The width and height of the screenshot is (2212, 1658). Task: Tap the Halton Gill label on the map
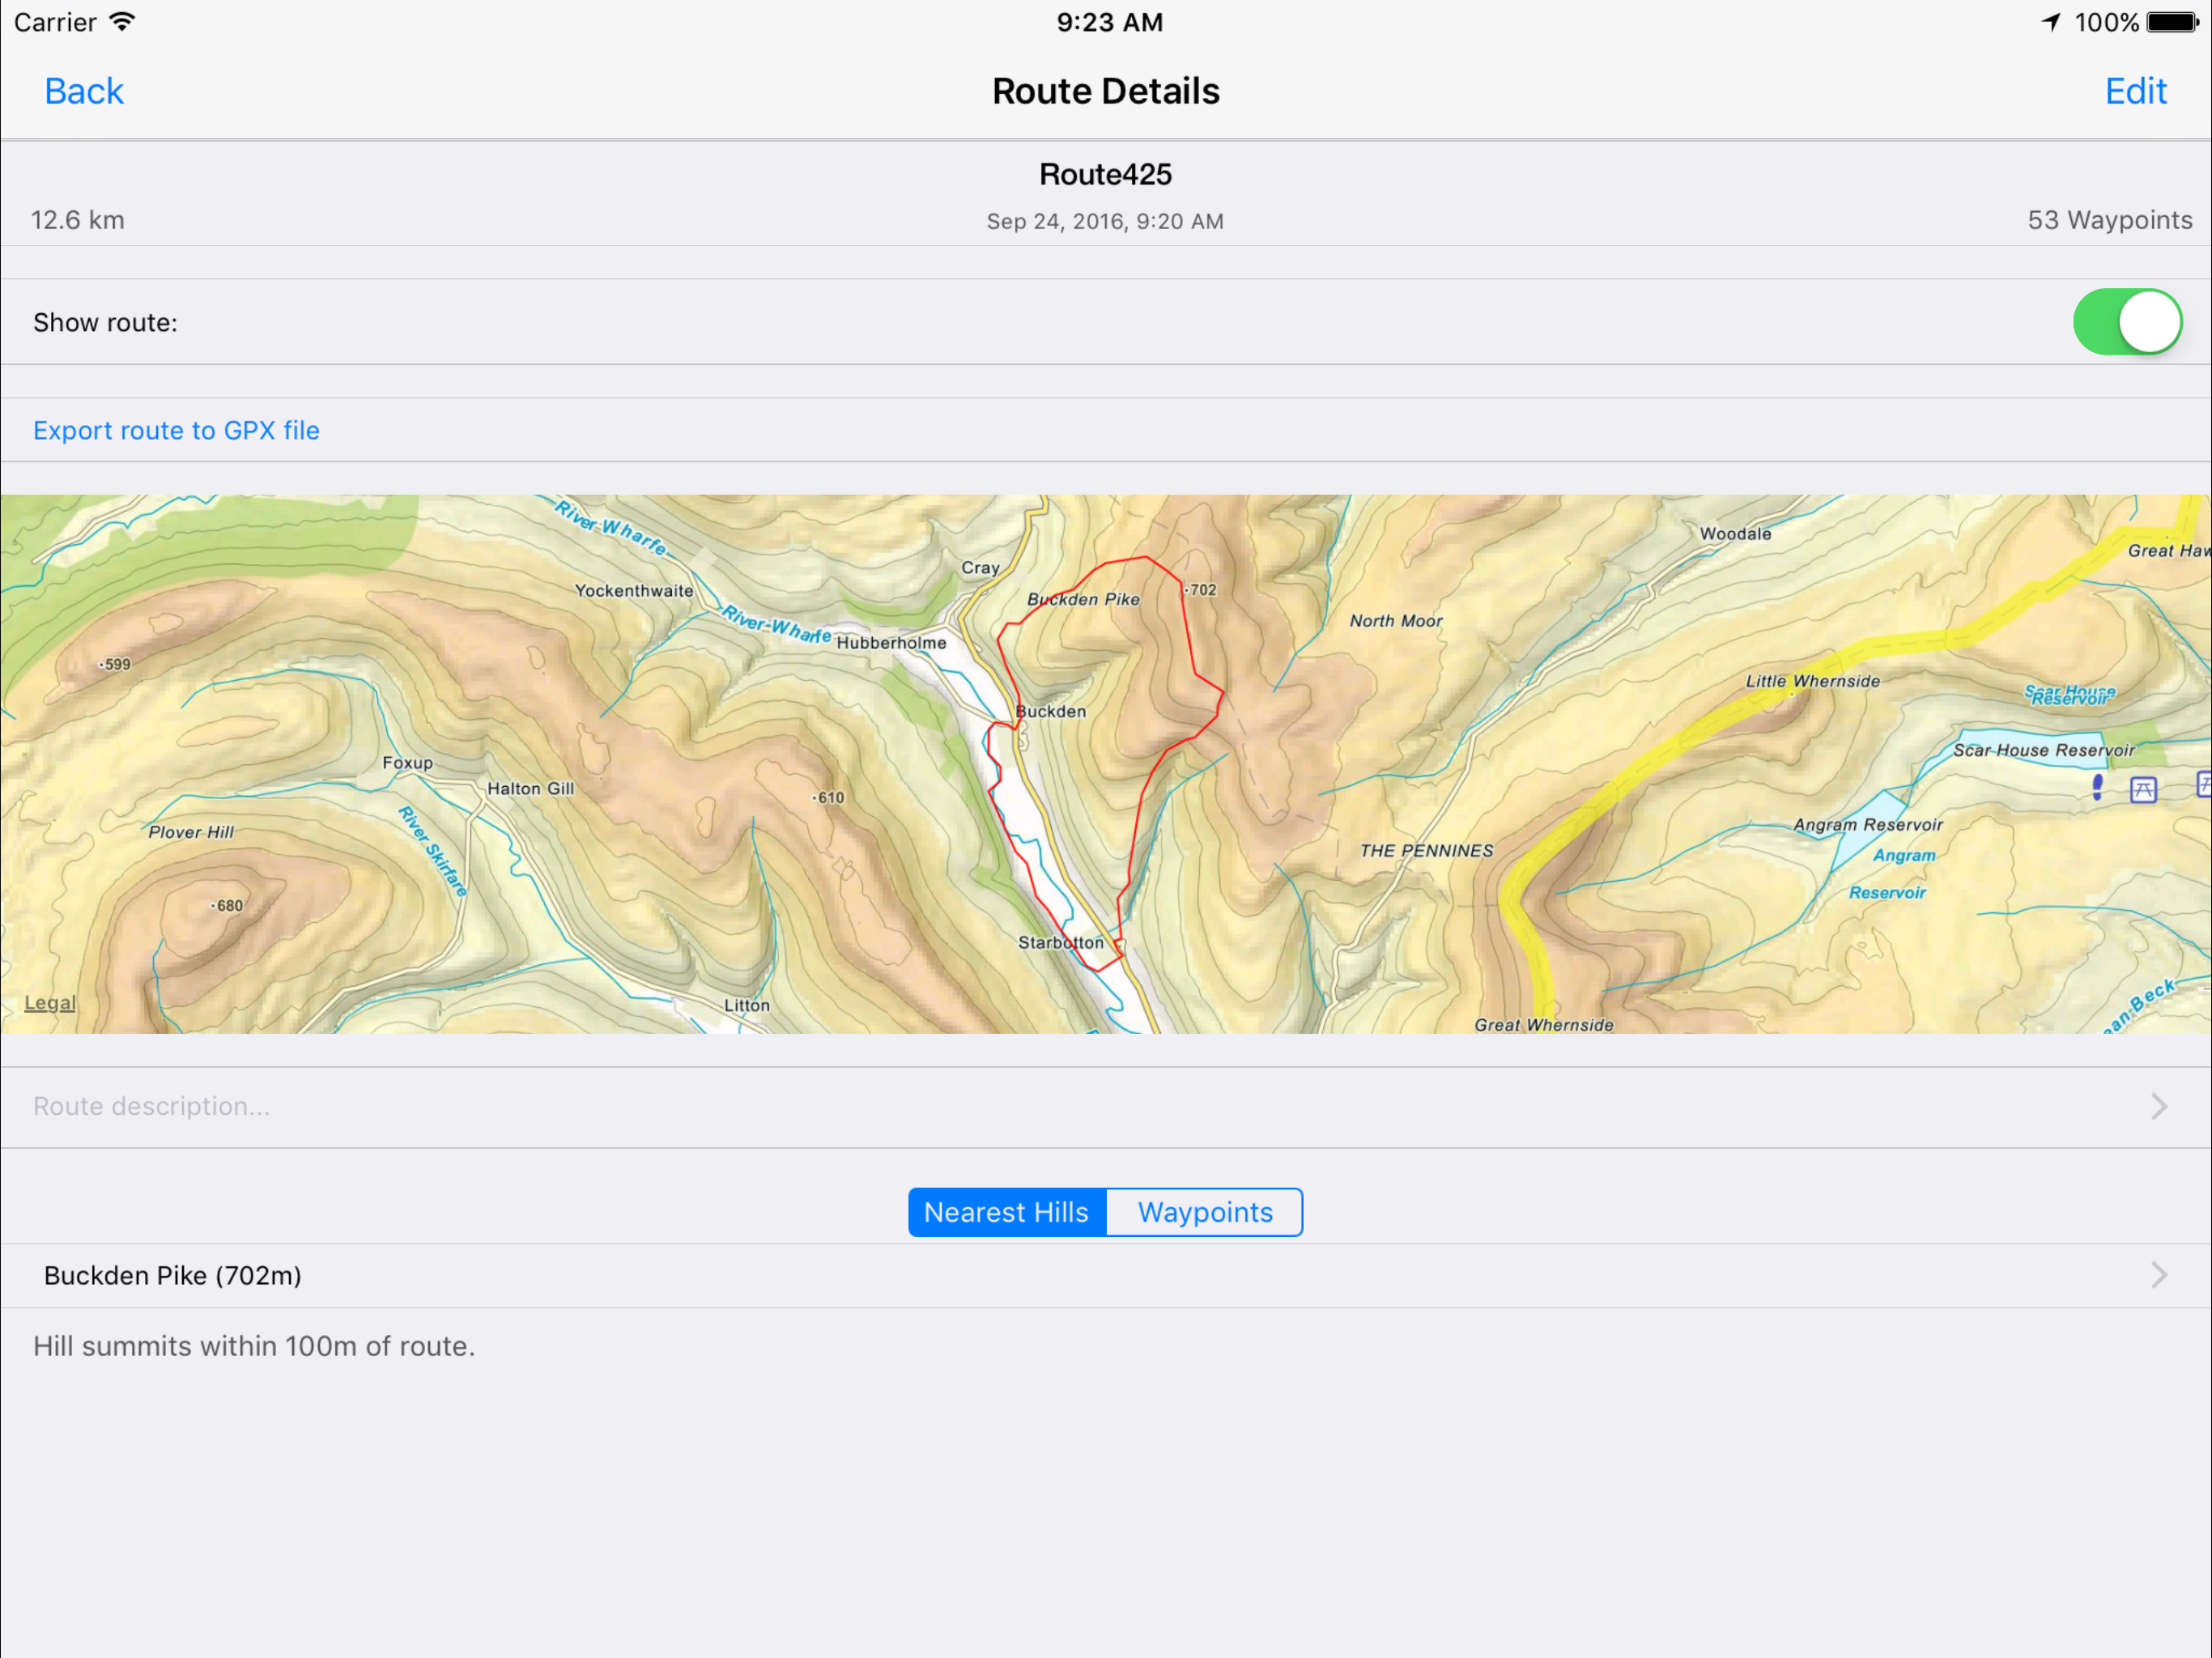click(x=531, y=788)
